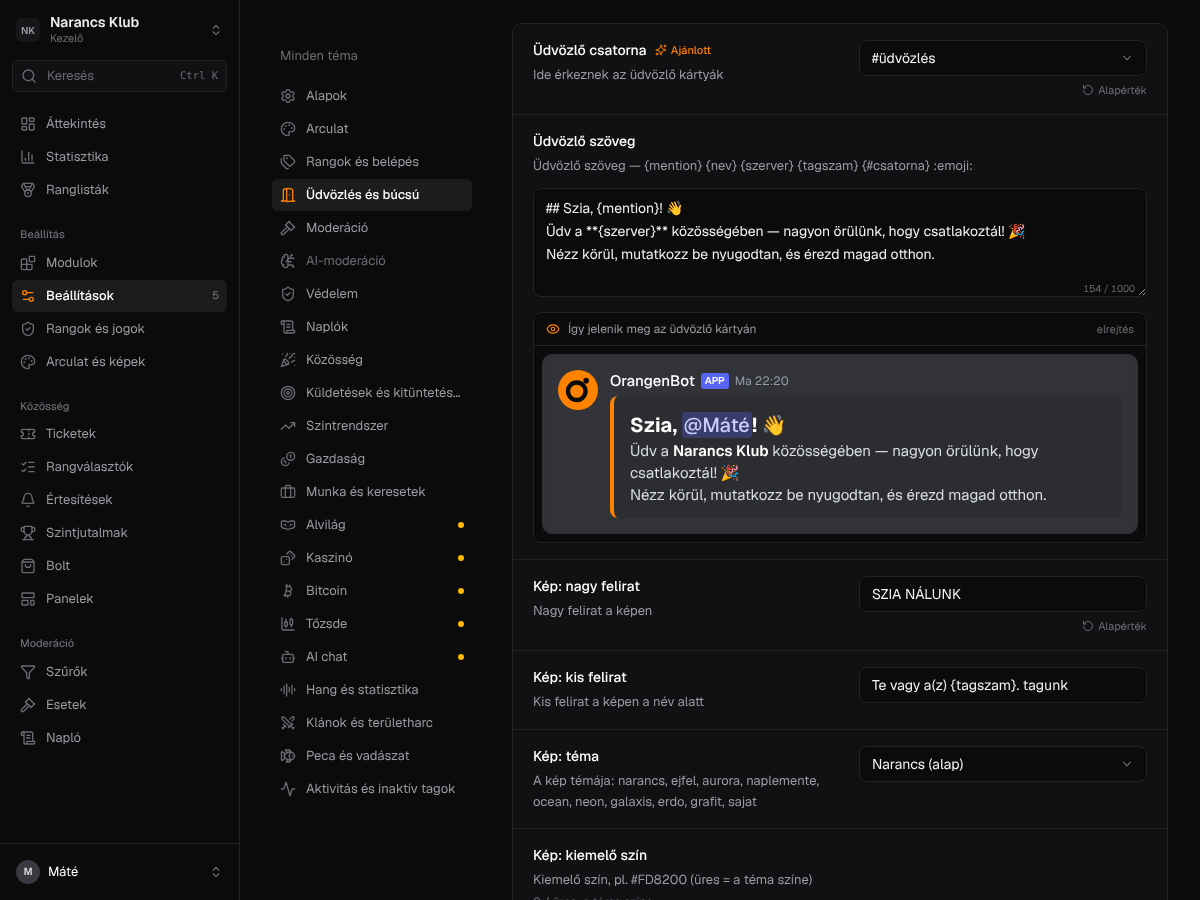Image resolution: width=1200 pixels, height=900 pixels.
Task: Click the Te vagy a(z) {tagszam}. tagunk field
Action: 1003,685
